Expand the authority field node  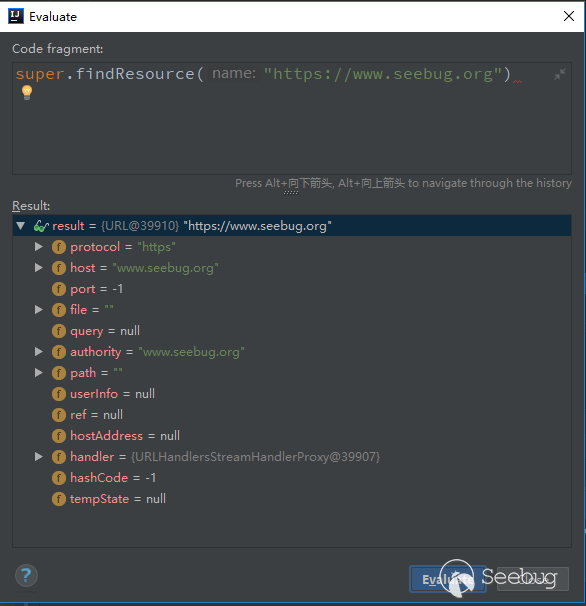(x=39, y=351)
